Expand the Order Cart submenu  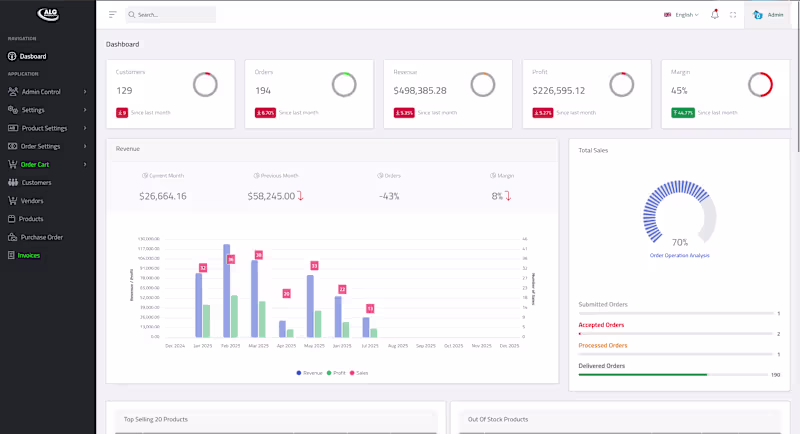click(x=47, y=164)
